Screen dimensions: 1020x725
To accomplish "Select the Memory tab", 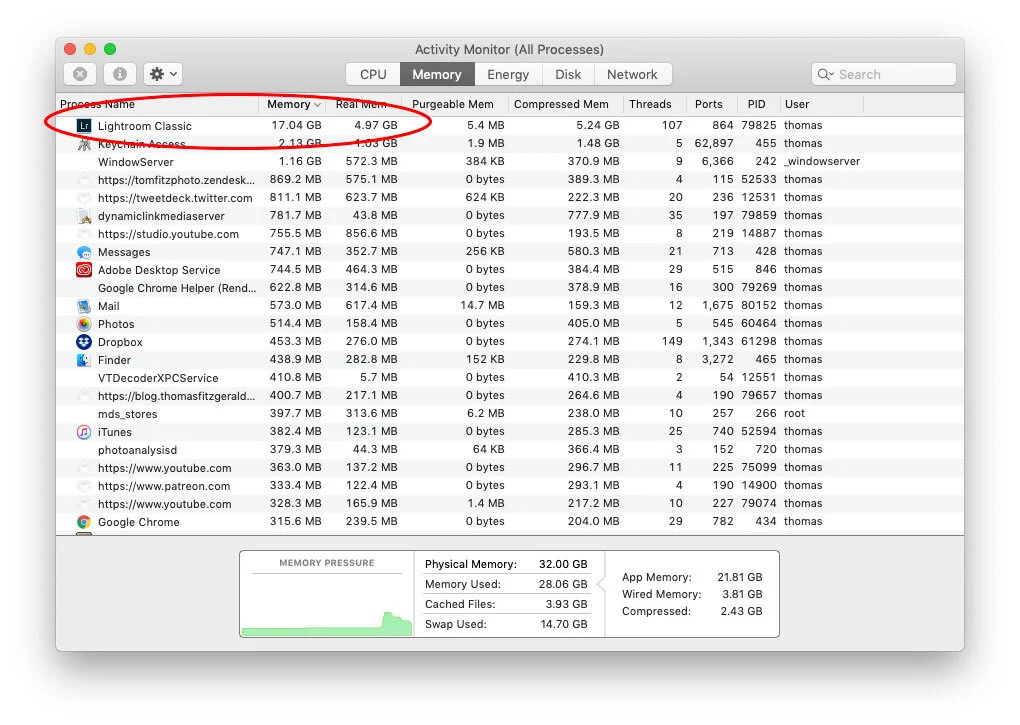I will click(x=437, y=74).
